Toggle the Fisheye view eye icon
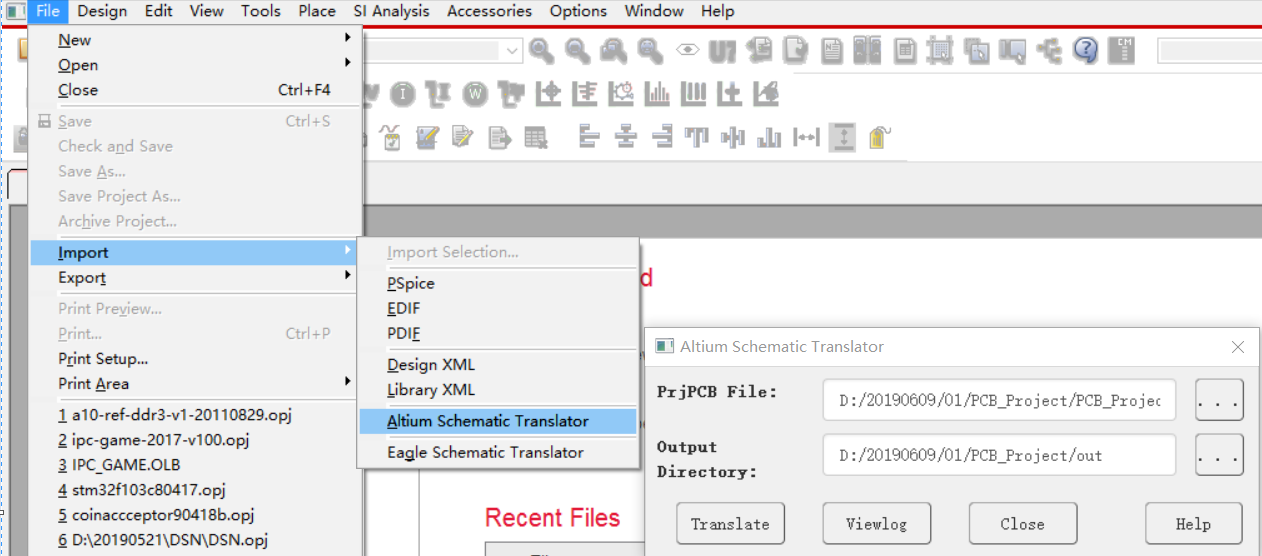This screenshot has width=1262, height=556. [686, 50]
